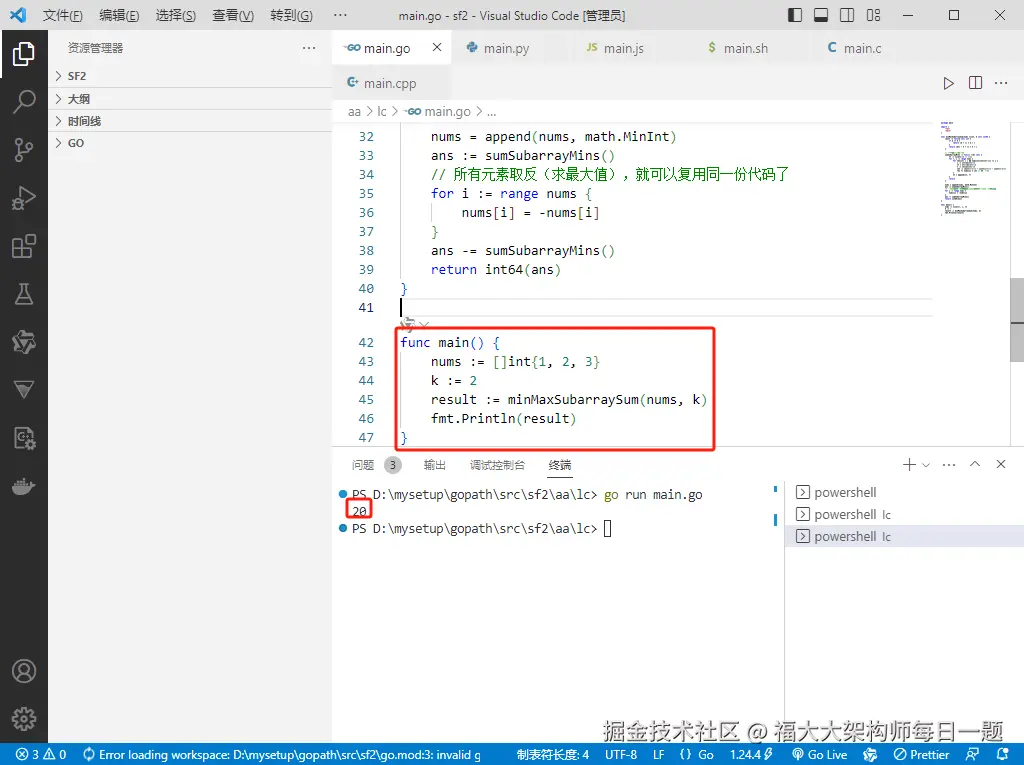Open the Run and Debug view

tap(24, 198)
